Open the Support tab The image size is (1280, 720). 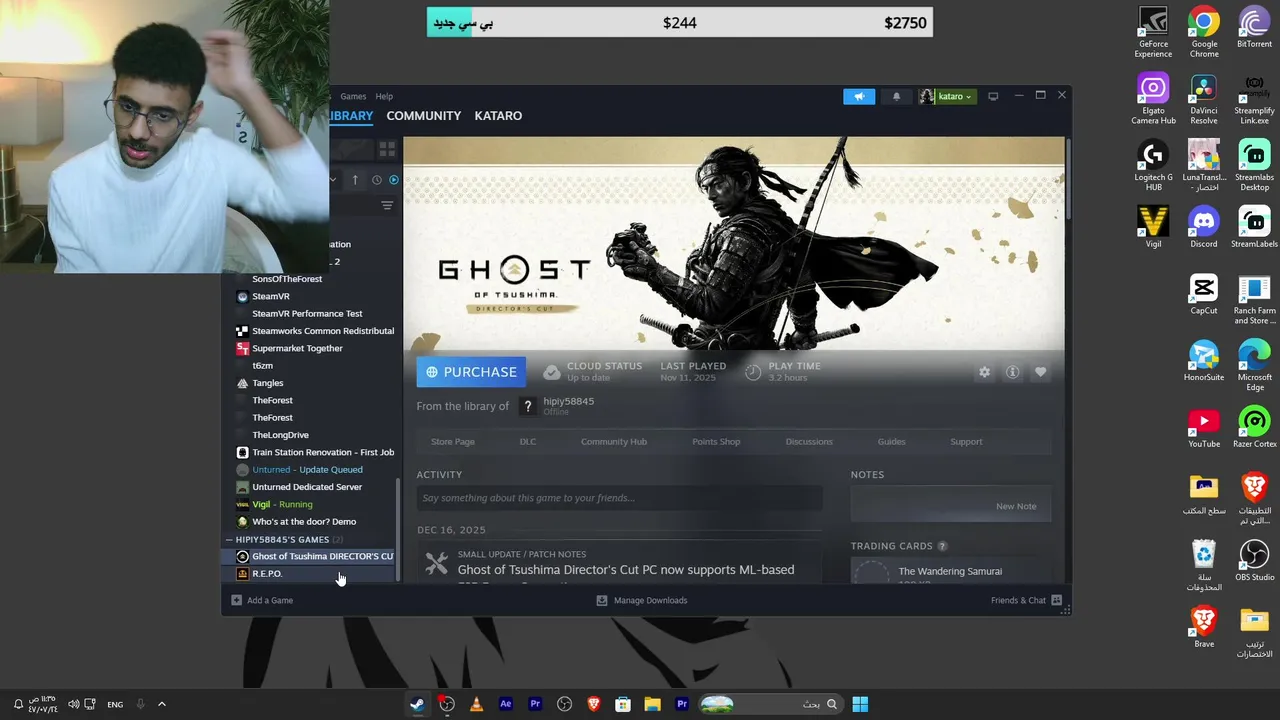[x=966, y=442]
